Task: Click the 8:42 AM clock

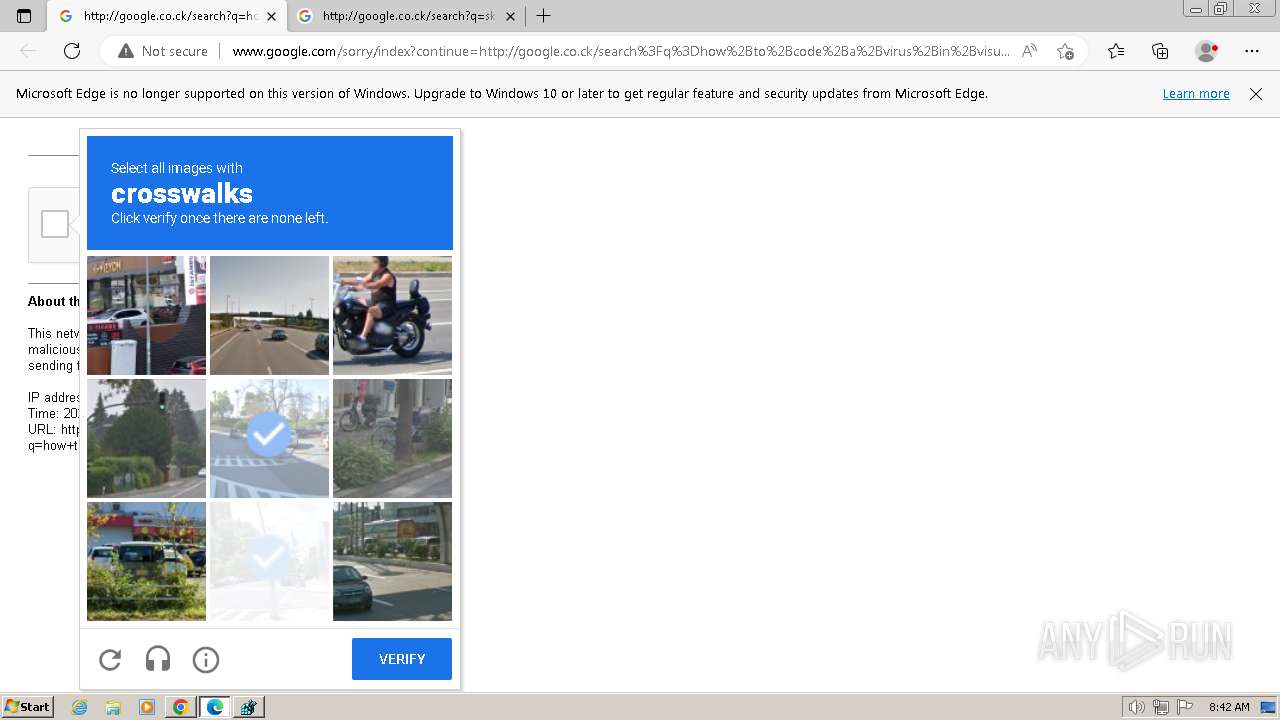Action: click(x=1229, y=707)
